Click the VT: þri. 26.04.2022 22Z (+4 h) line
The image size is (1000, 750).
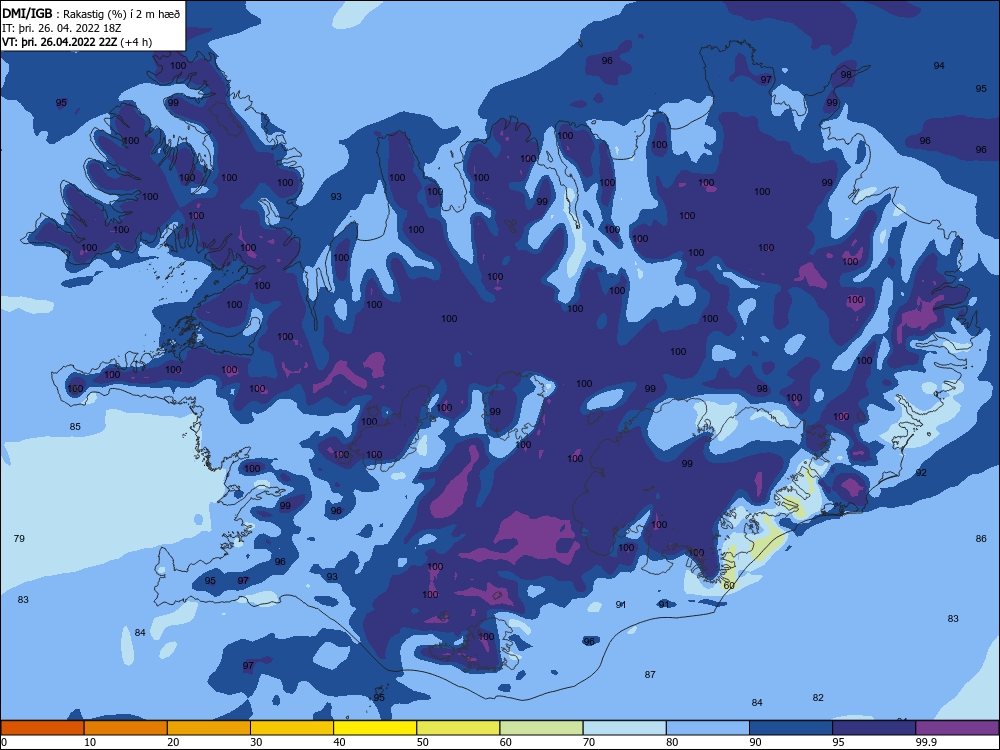(x=77, y=42)
